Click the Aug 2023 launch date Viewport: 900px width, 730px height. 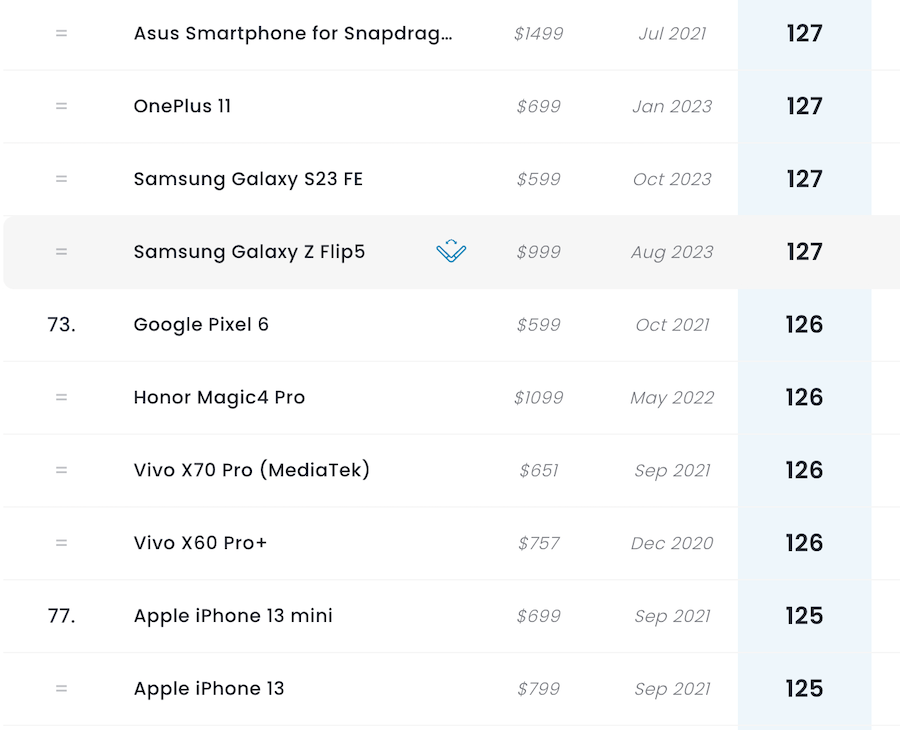tap(672, 252)
